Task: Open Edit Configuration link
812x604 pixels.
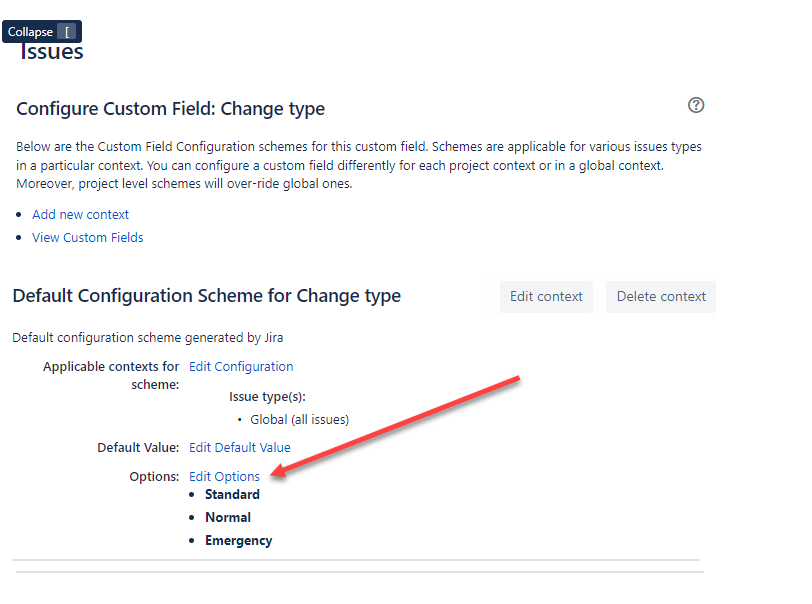Action: point(240,366)
